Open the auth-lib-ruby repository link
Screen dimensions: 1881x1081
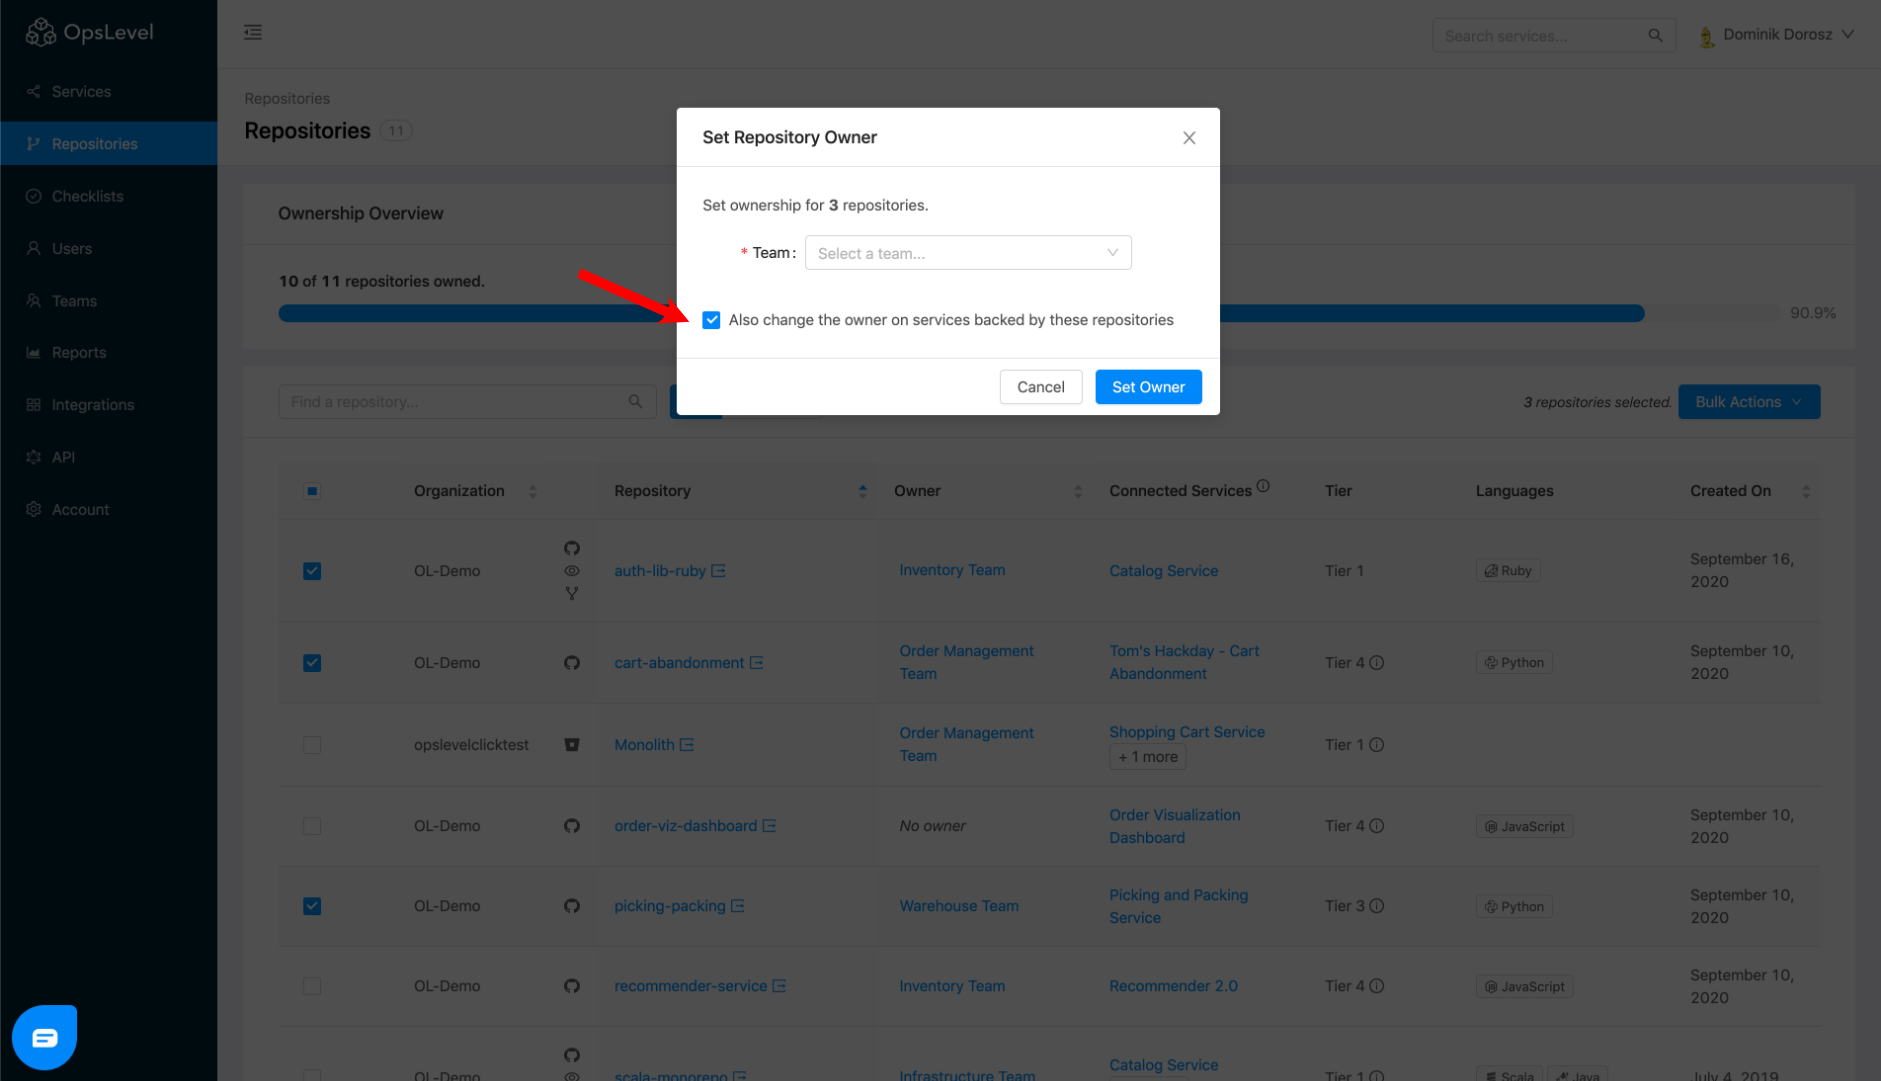[660, 571]
